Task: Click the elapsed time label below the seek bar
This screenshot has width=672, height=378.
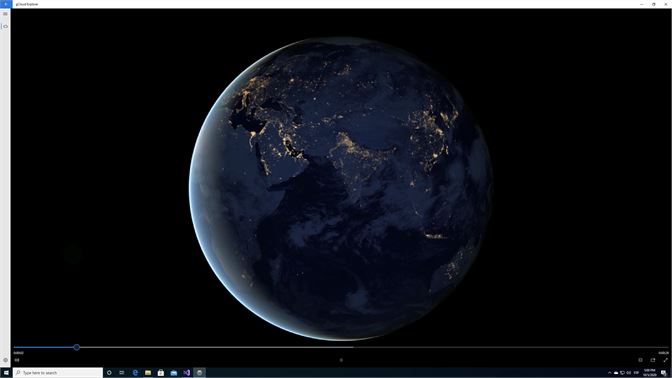Action: point(18,353)
